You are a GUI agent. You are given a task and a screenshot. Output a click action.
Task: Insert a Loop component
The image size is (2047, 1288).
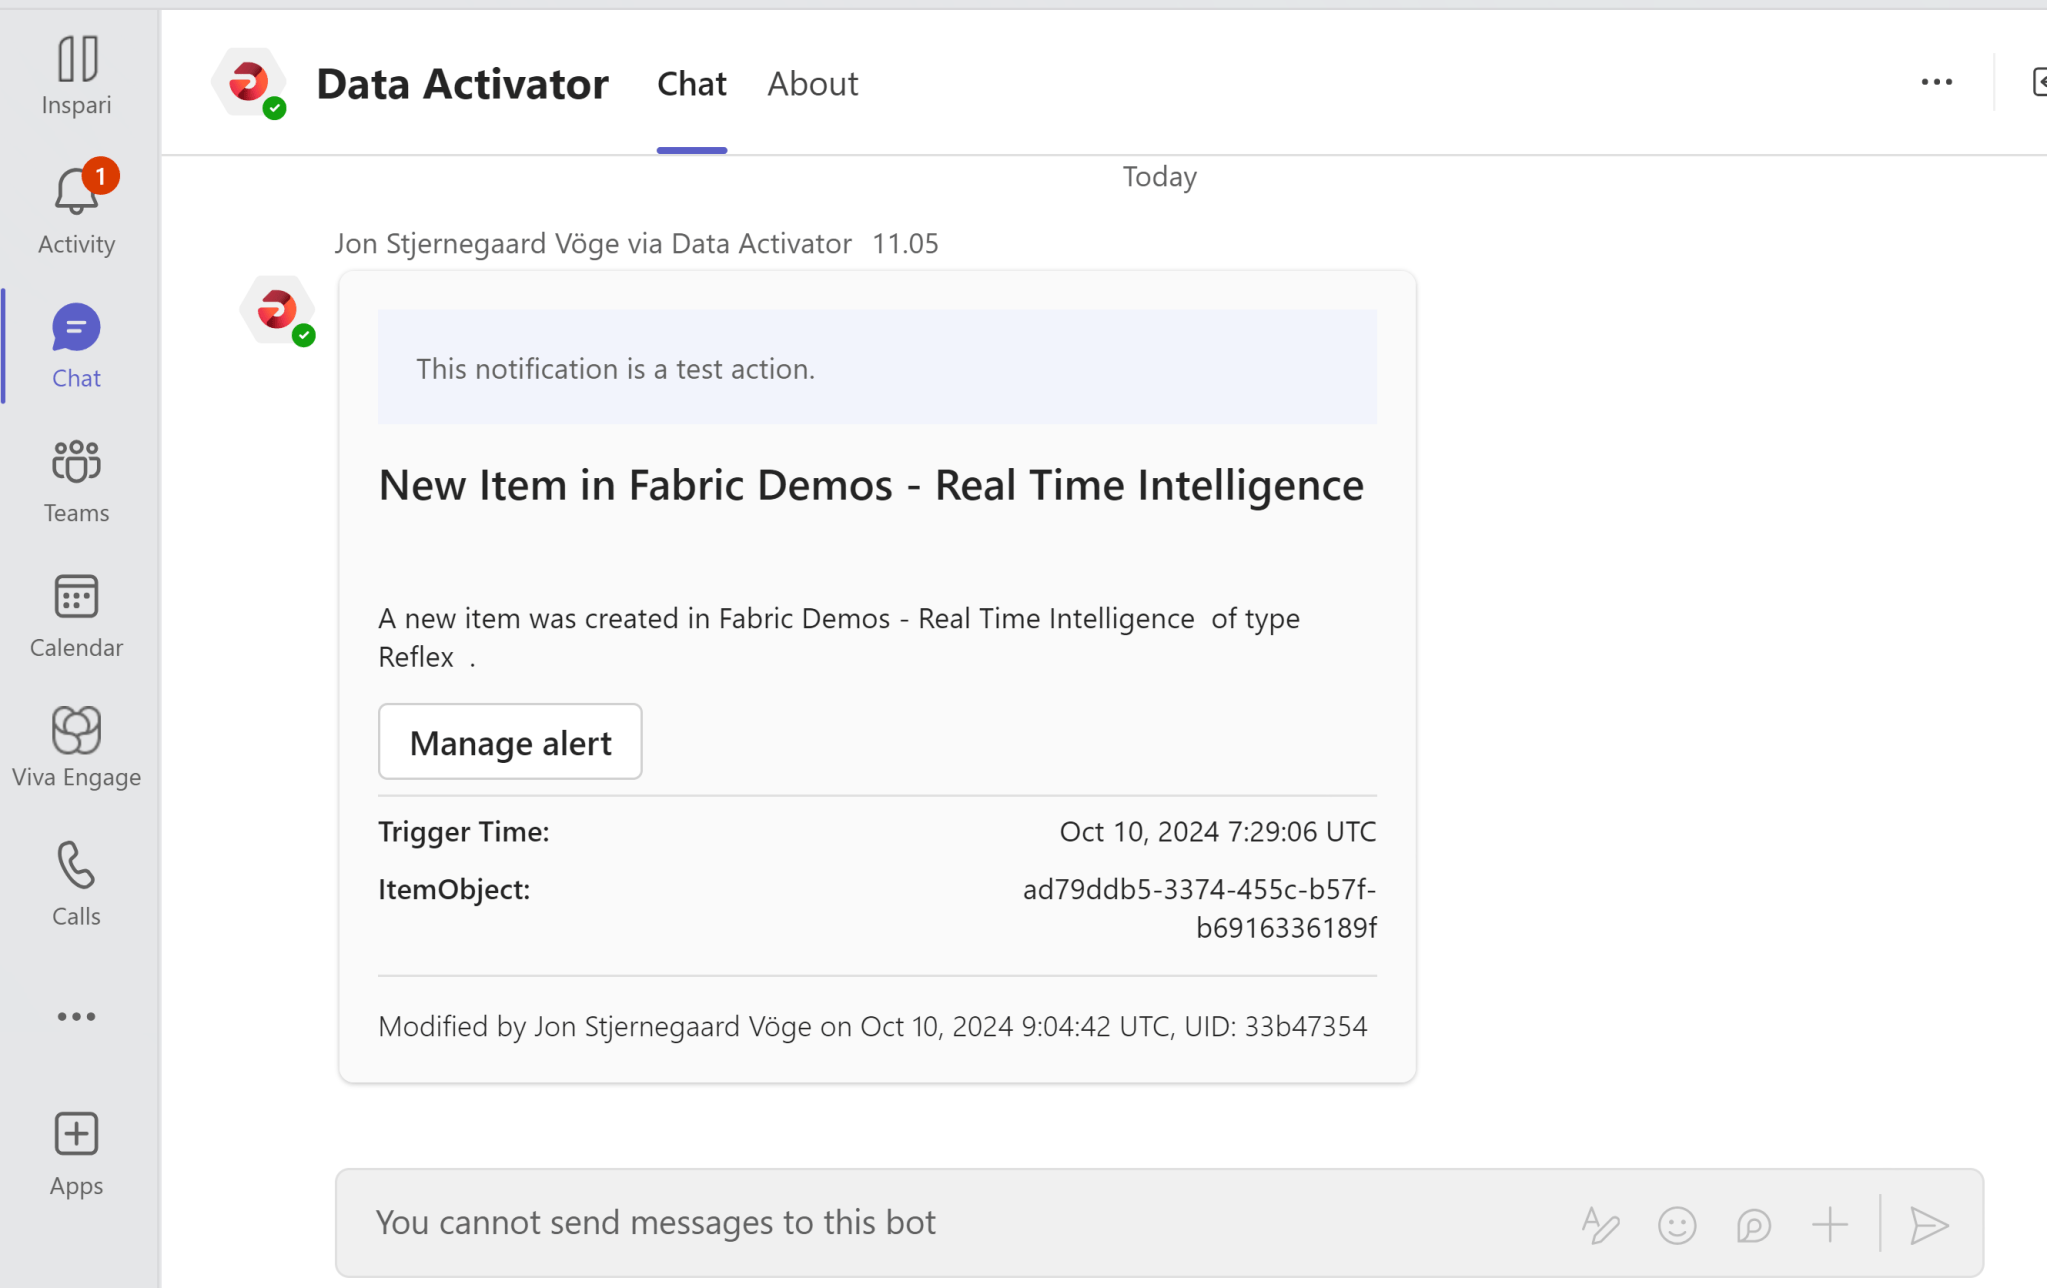tap(1753, 1223)
